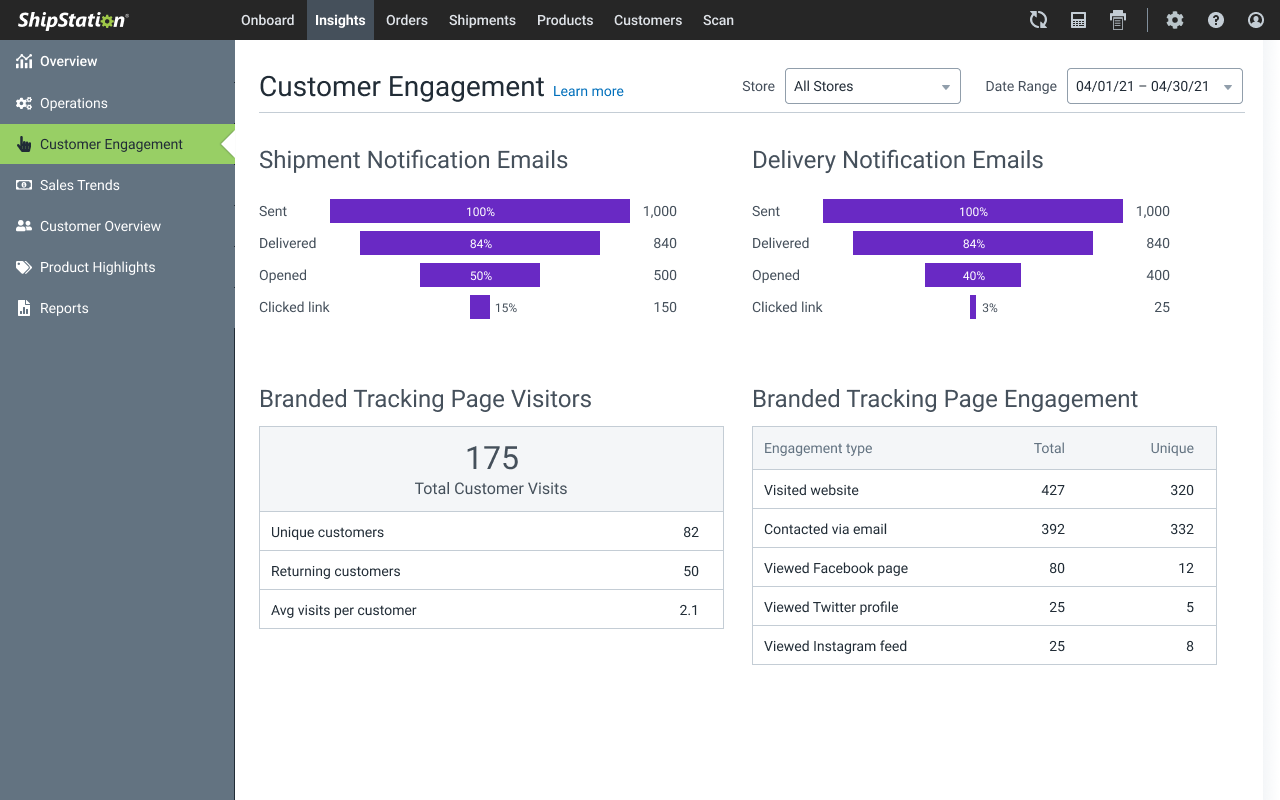Open the Shipments menu

tap(482, 20)
